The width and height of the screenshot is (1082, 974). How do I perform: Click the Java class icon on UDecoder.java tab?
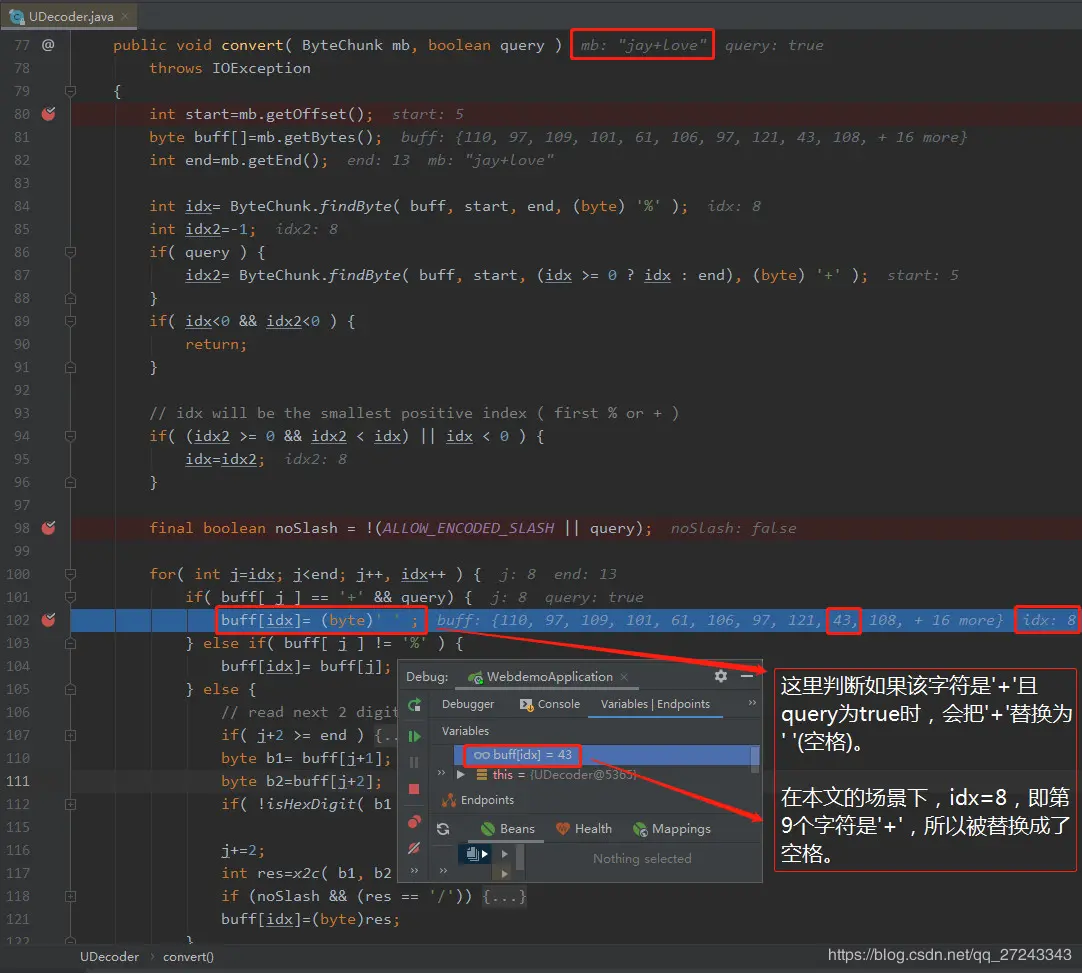pos(17,17)
